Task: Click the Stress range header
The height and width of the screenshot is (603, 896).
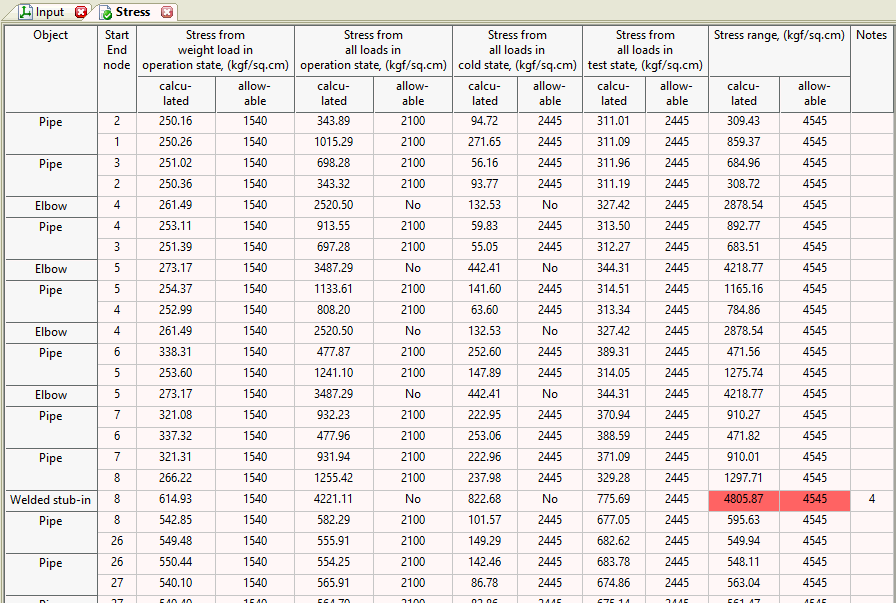Action: [x=779, y=50]
